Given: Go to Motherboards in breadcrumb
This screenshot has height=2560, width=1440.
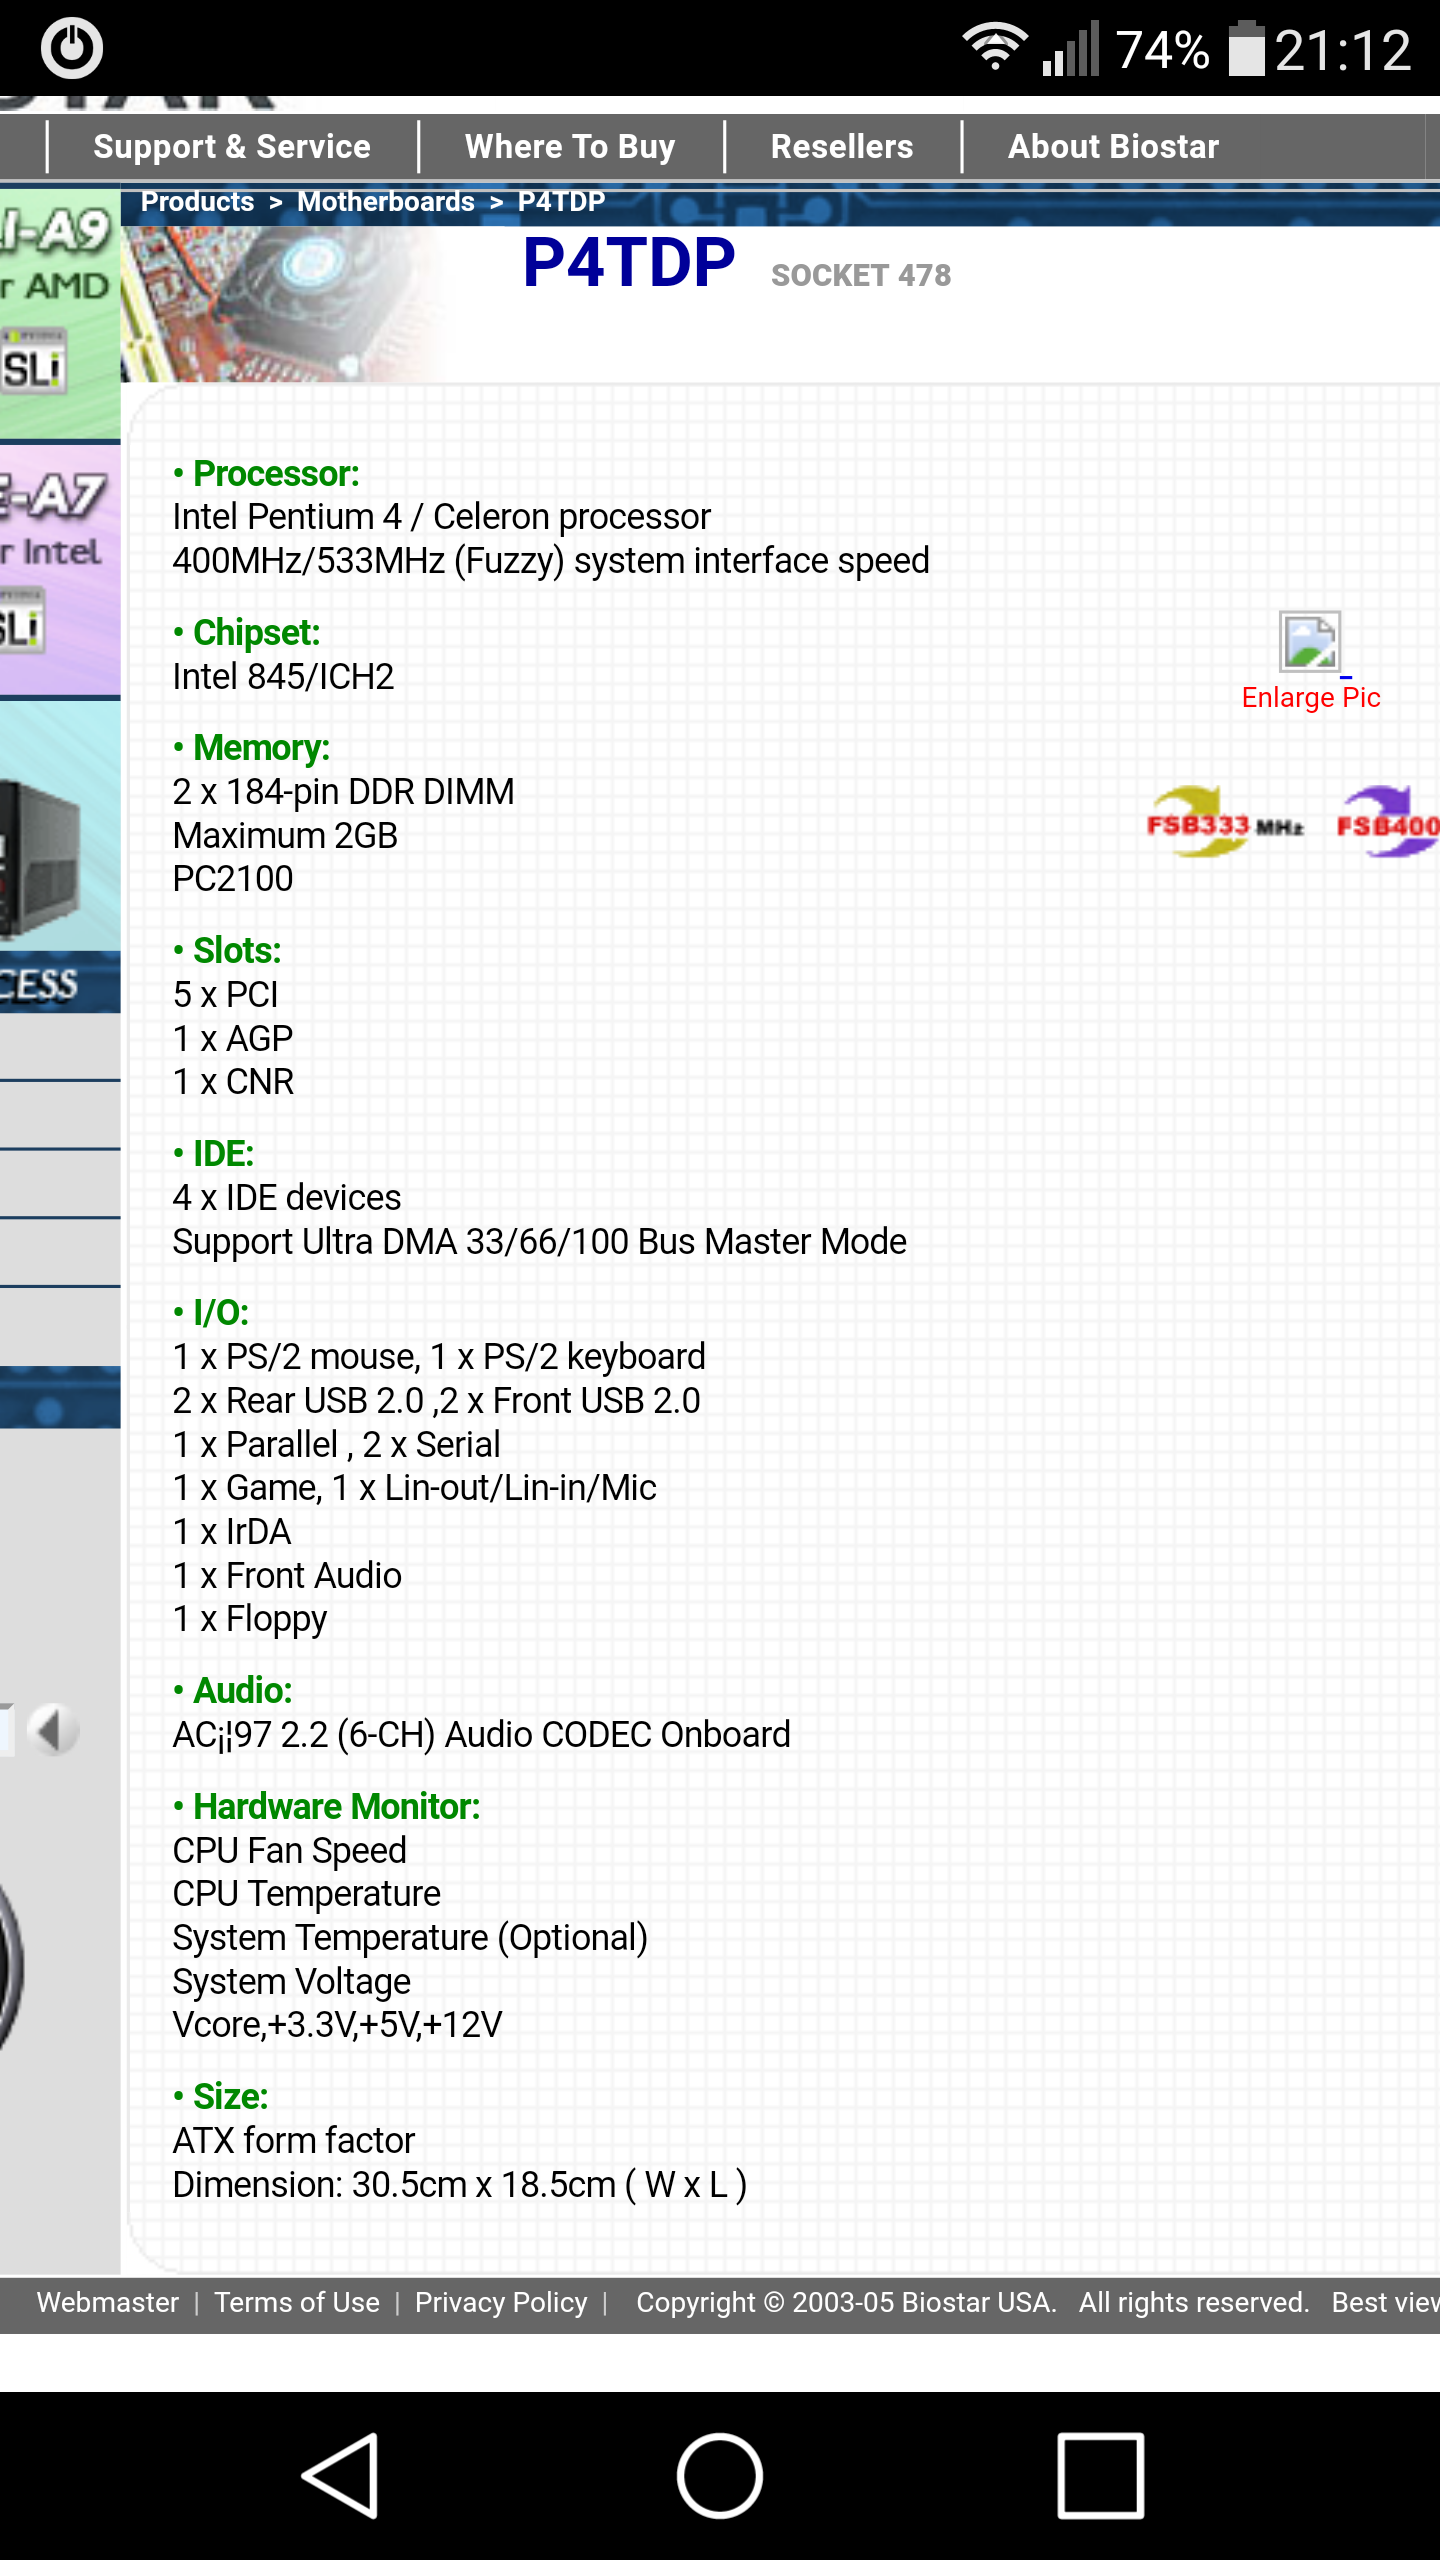Looking at the screenshot, I should coord(386,202).
